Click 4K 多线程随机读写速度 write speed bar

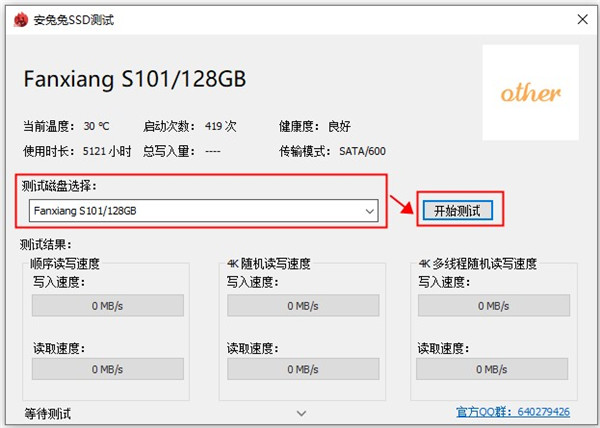point(494,305)
